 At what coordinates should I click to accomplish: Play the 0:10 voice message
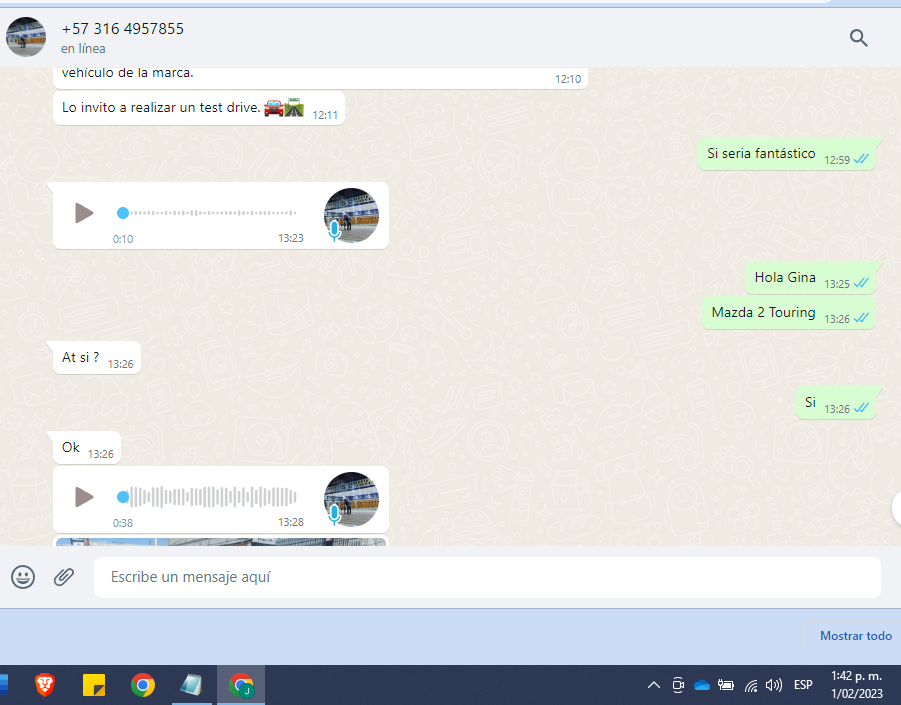click(84, 213)
